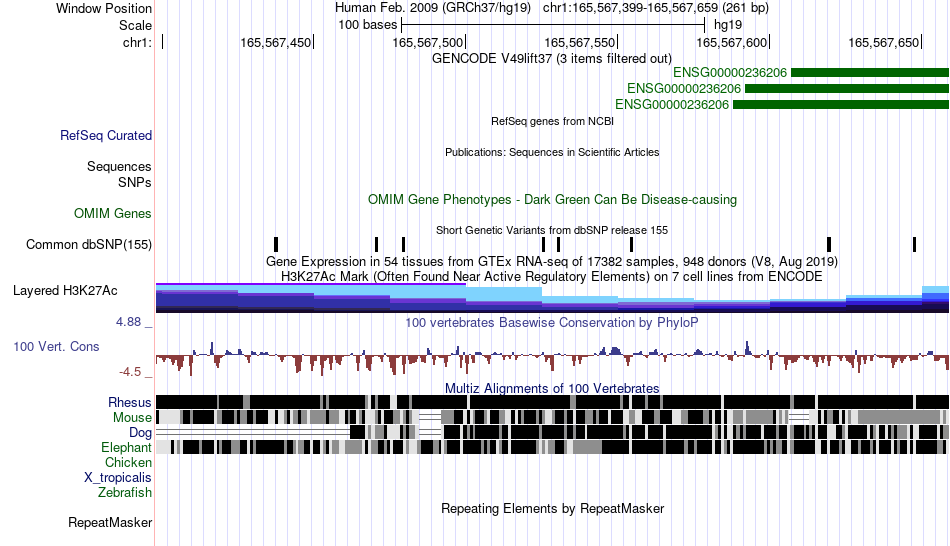Open the OMIM Genes track label
This screenshot has width=950, height=546.
[112, 213]
